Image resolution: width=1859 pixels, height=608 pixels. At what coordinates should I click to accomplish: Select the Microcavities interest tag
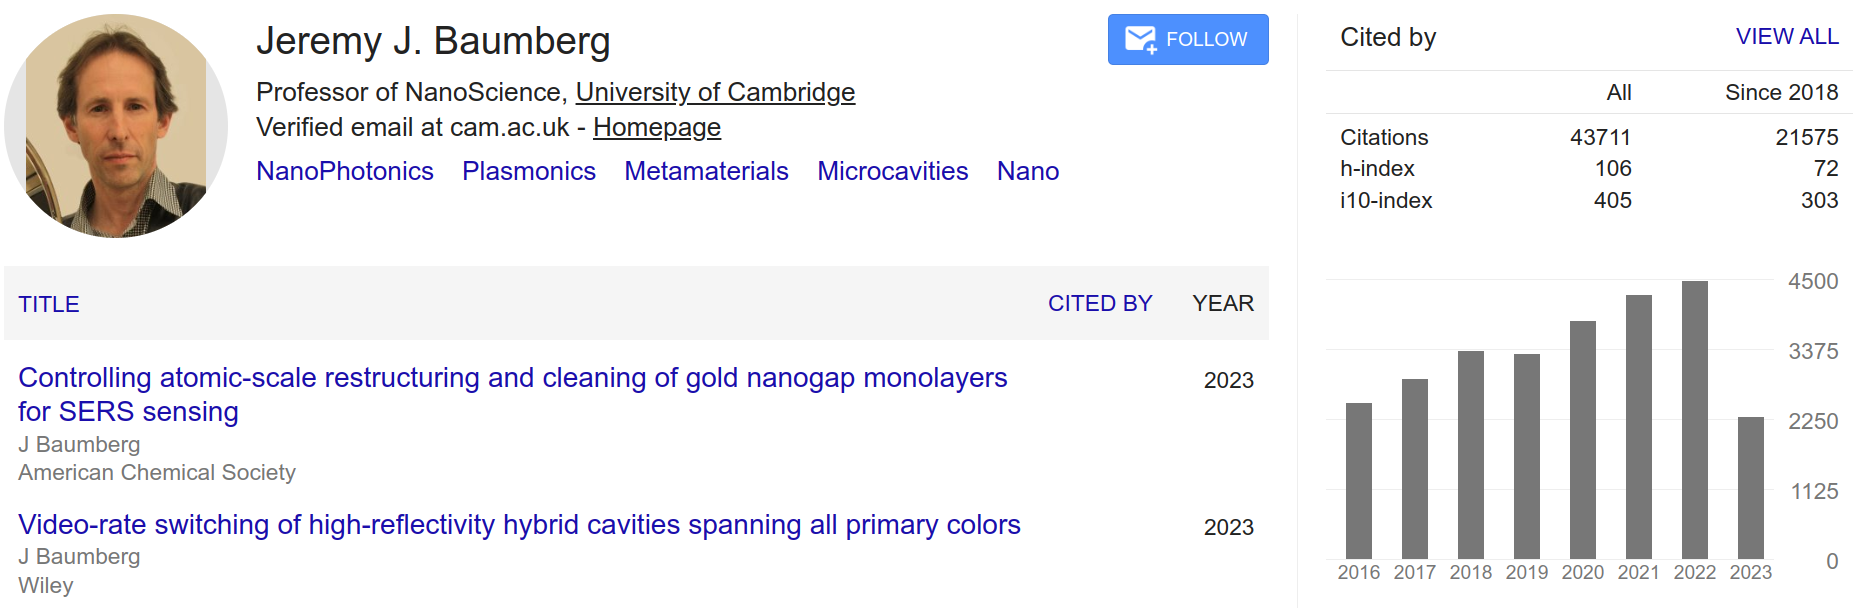(x=892, y=171)
